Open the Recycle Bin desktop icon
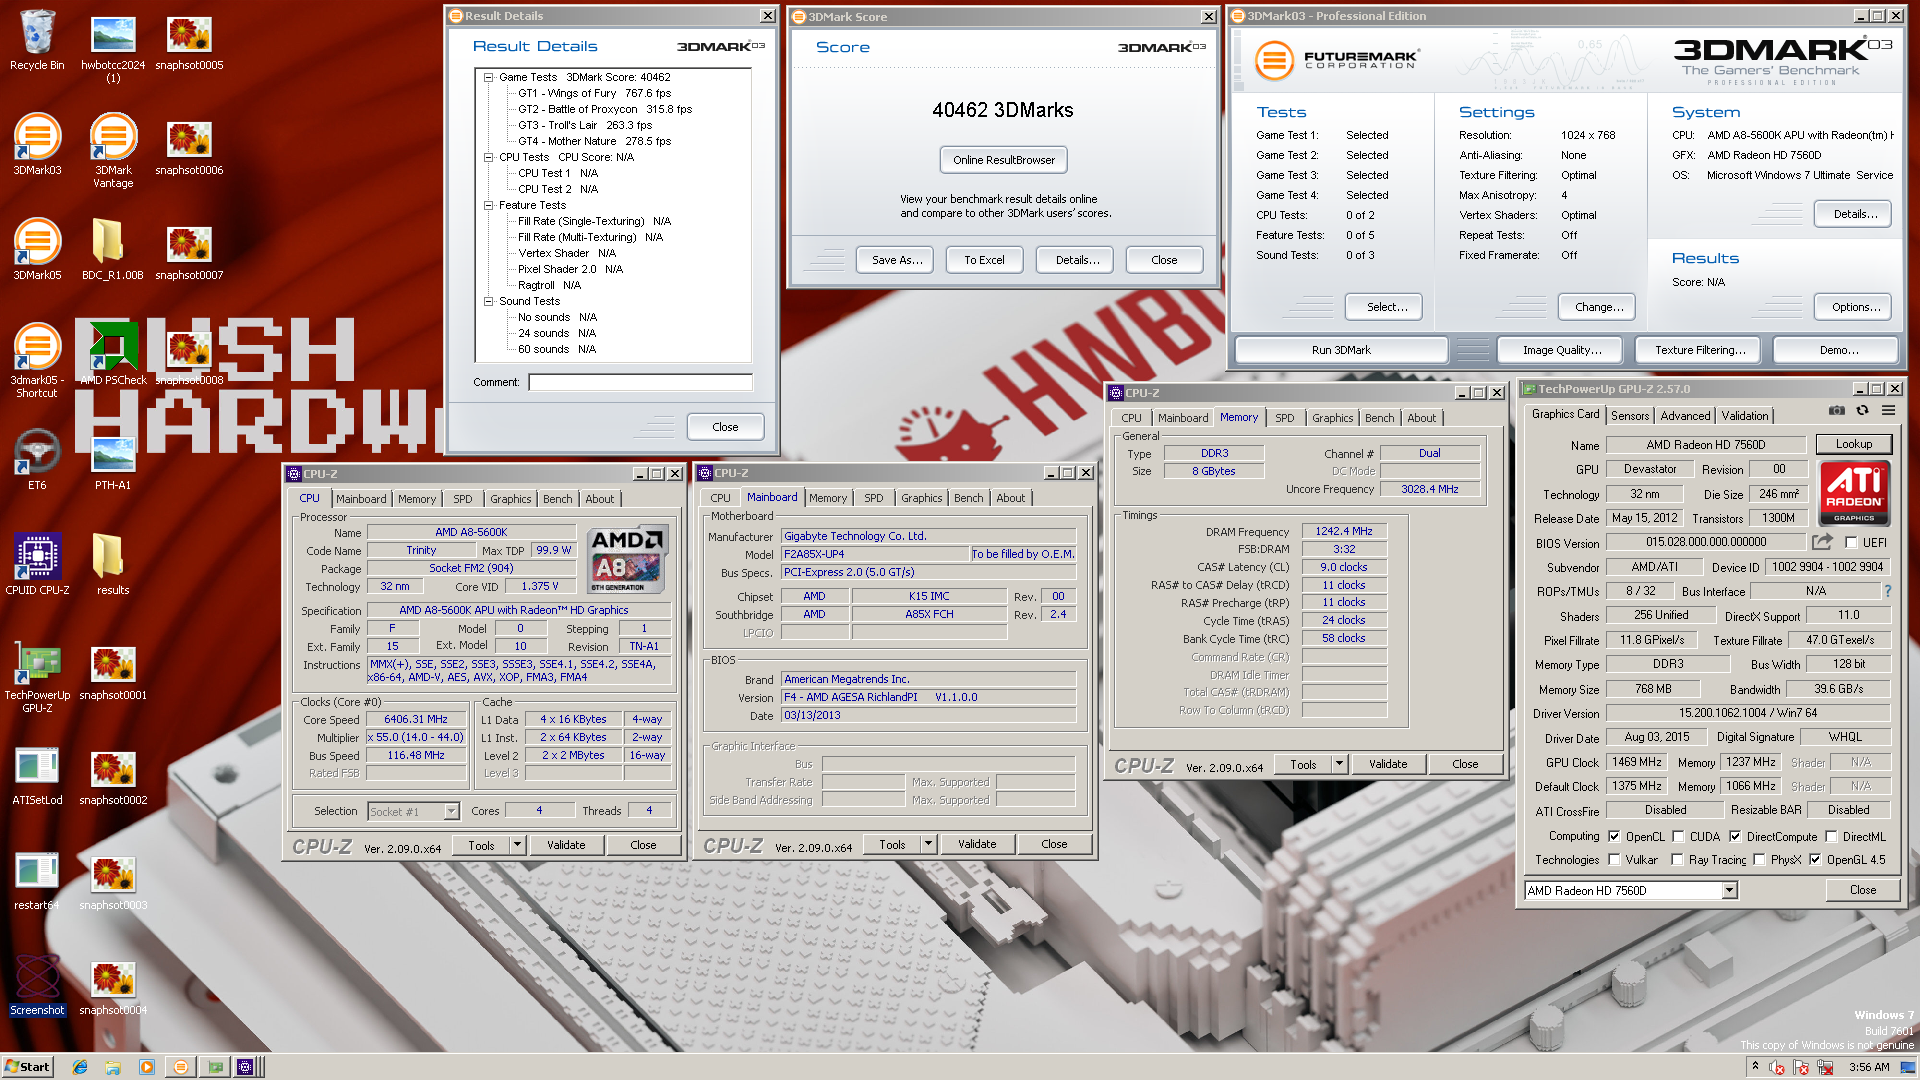The width and height of the screenshot is (1920, 1080). tap(37, 40)
